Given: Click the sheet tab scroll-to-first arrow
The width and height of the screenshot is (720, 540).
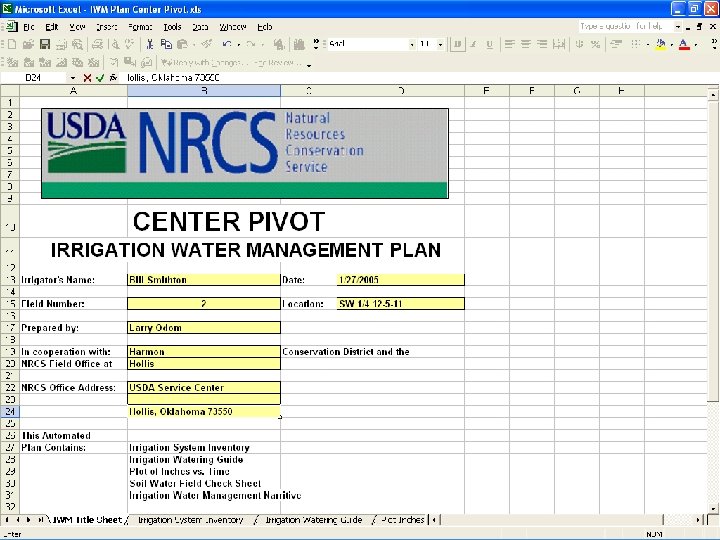Looking at the screenshot, I should pyautogui.click(x=6, y=520).
